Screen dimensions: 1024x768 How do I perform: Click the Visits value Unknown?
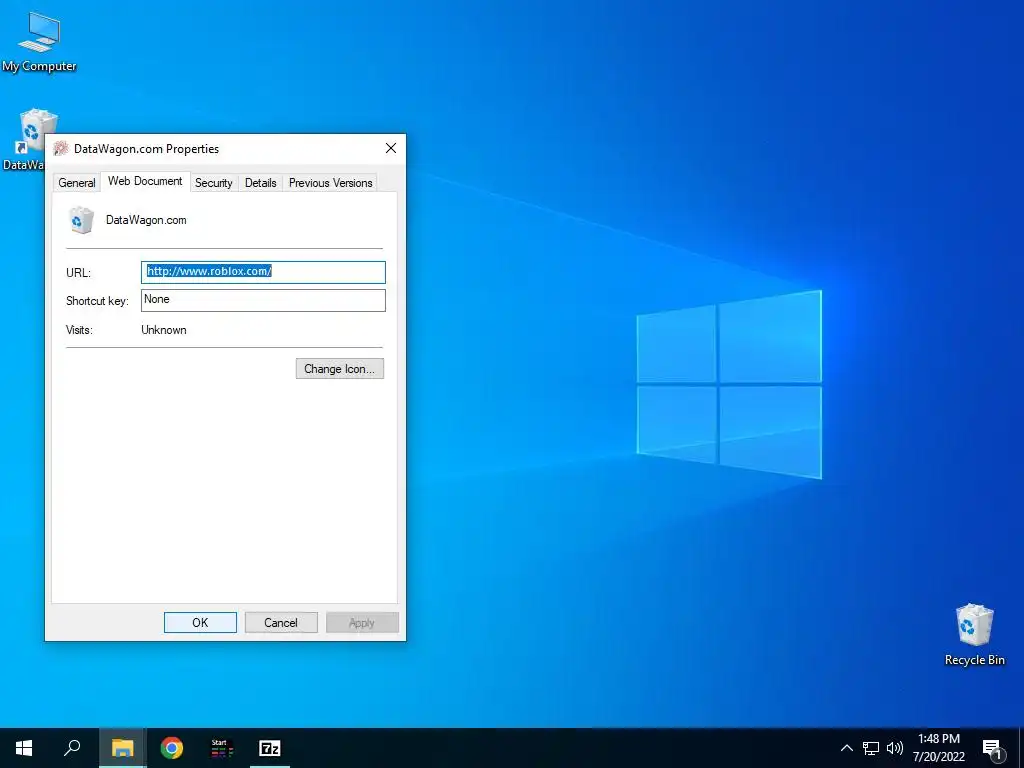point(164,330)
